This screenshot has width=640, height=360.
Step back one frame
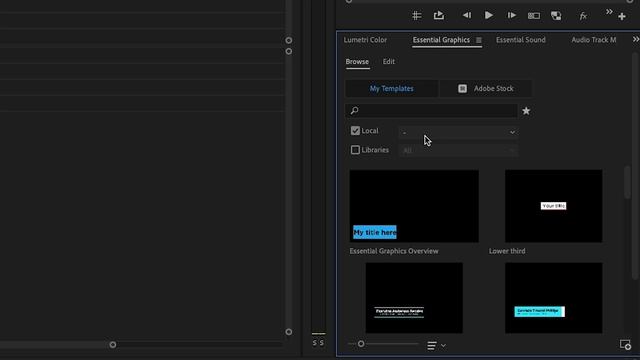[x=467, y=16]
